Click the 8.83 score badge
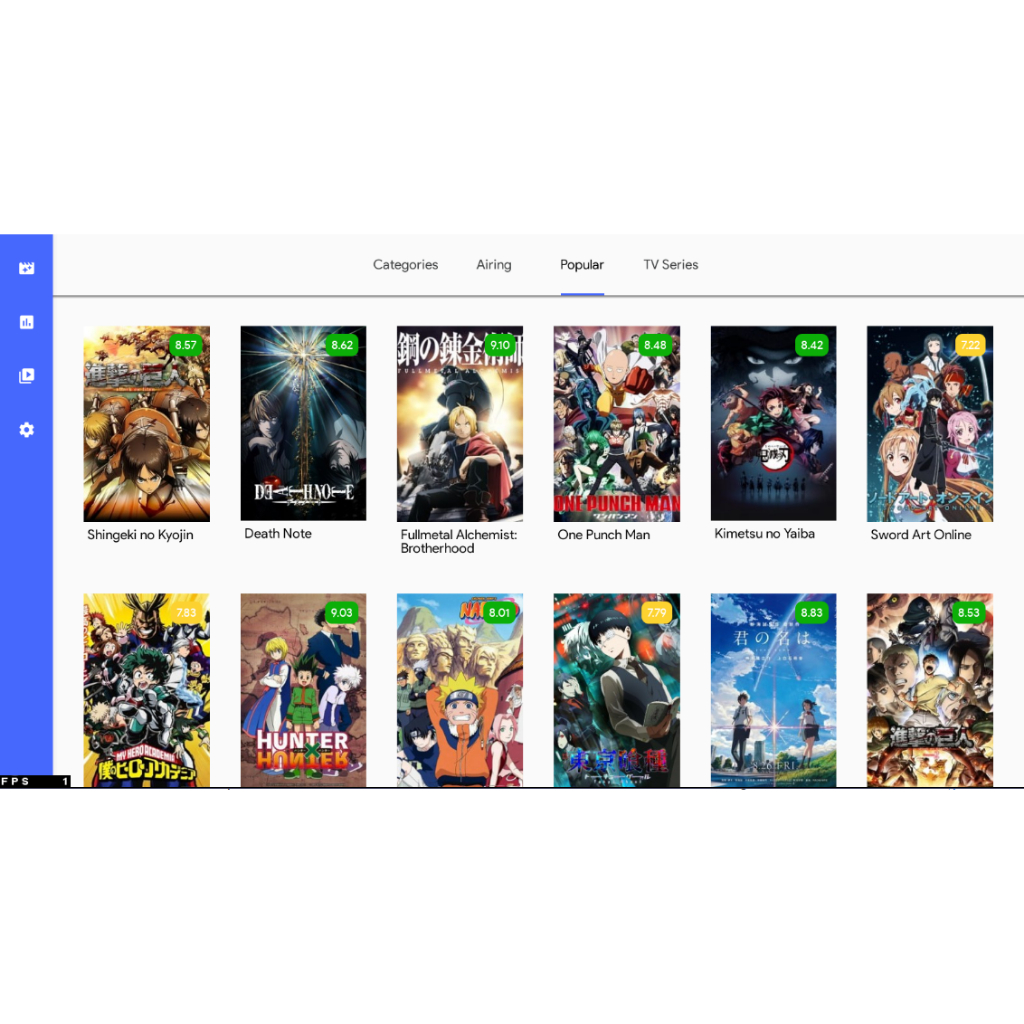Viewport: 1024px width, 1024px height. coord(812,613)
